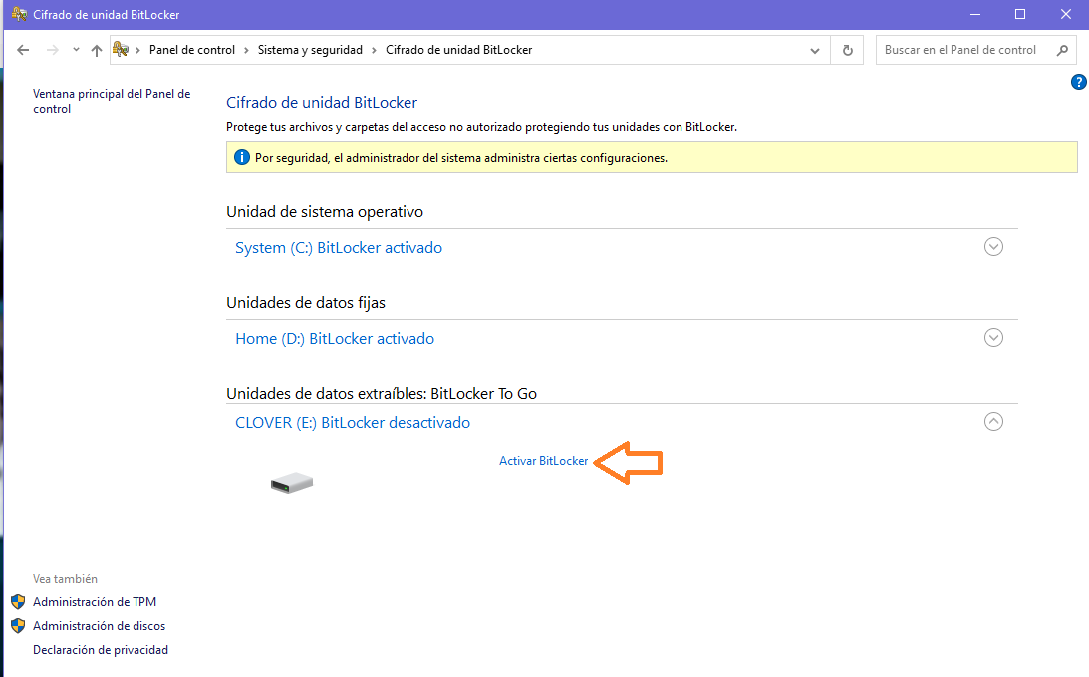Maximize the BitLocker window
The height and width of the screenshot is (677, 1089).
1020,14
